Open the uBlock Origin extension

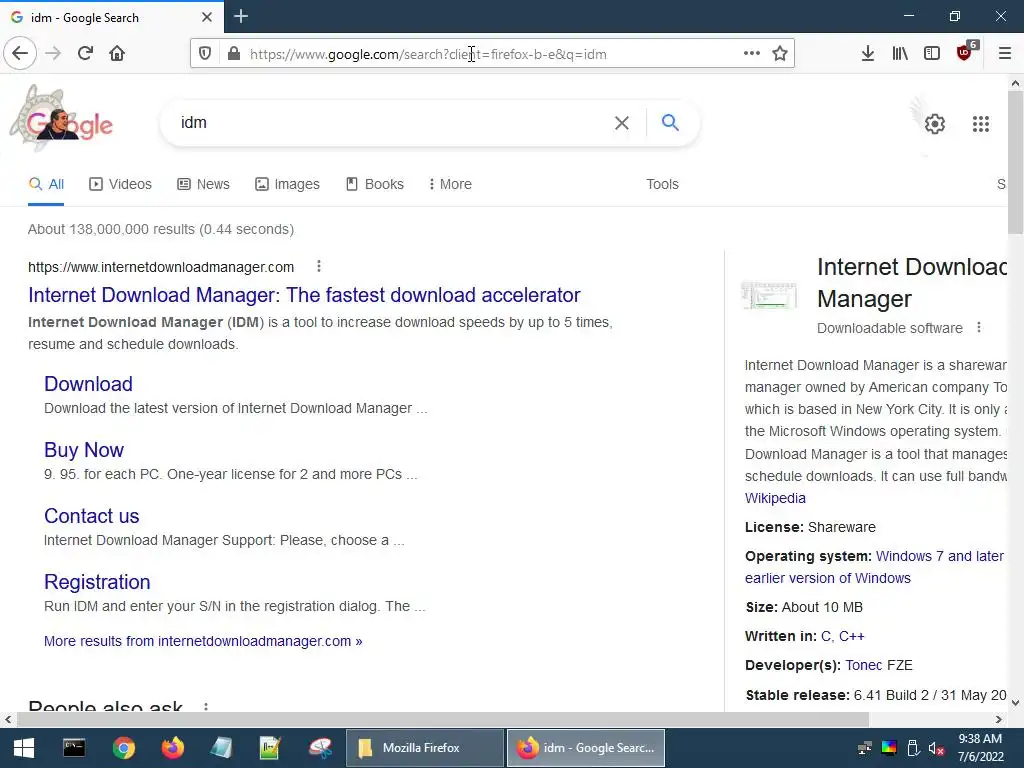coord(965,52)
